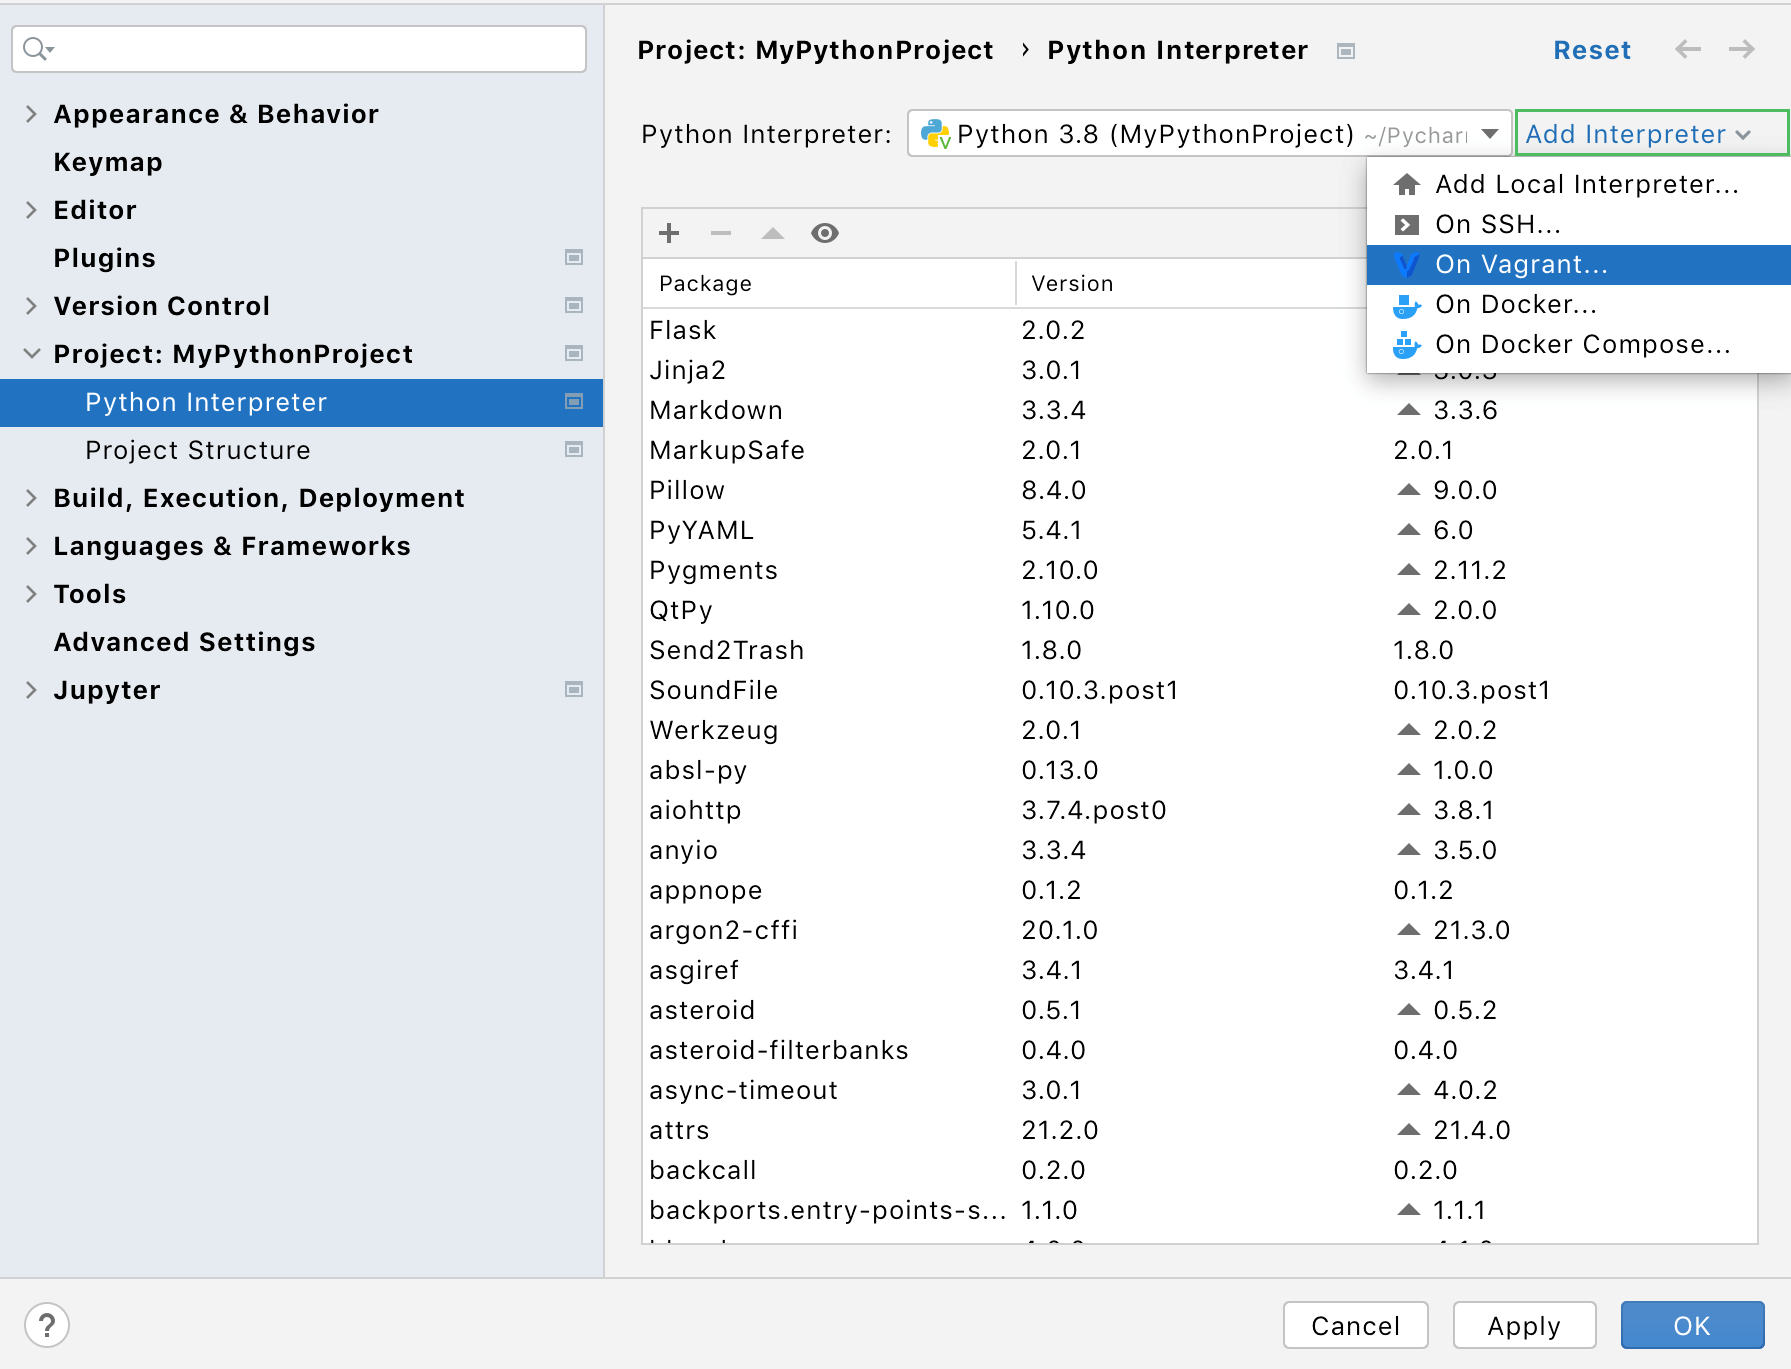Select the argon2-cffi package row
The width and height of the screenshot is (1791, 1369).
pos(1199,930)
